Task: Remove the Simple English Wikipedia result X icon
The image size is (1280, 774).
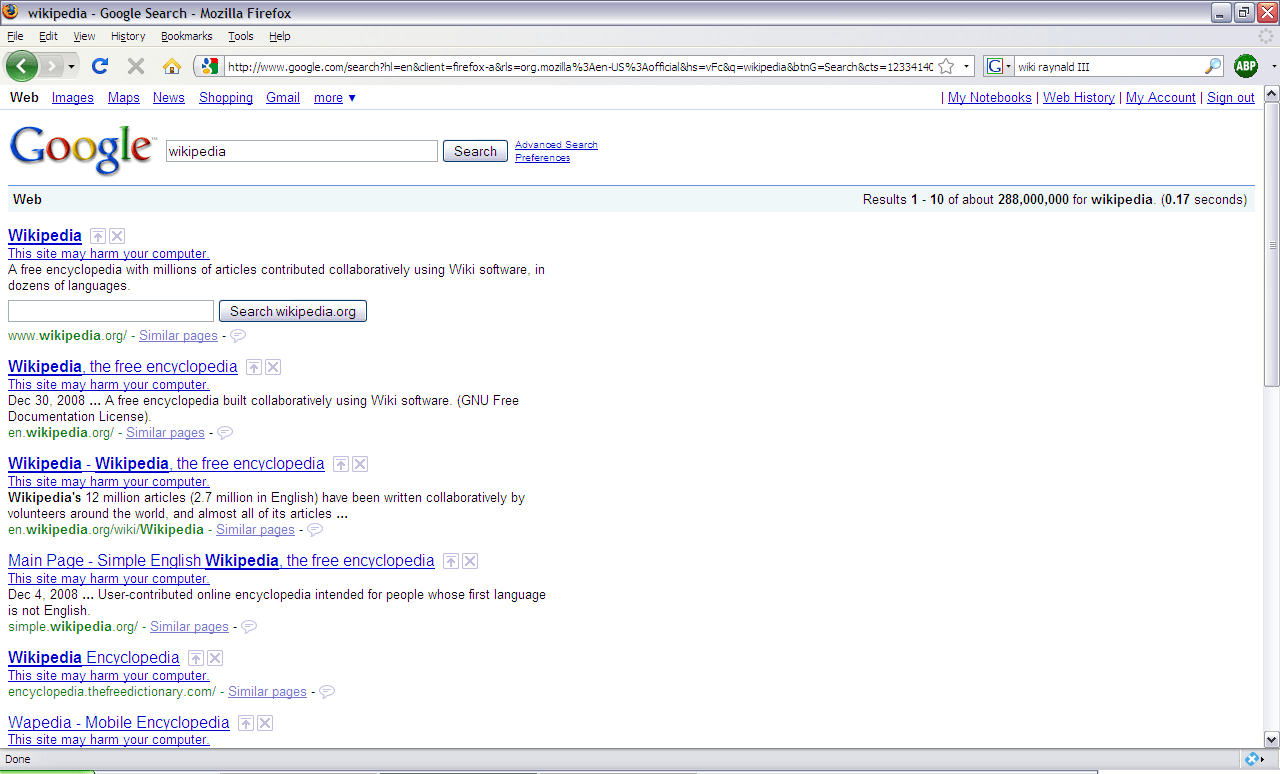Action: coord(470,561)
